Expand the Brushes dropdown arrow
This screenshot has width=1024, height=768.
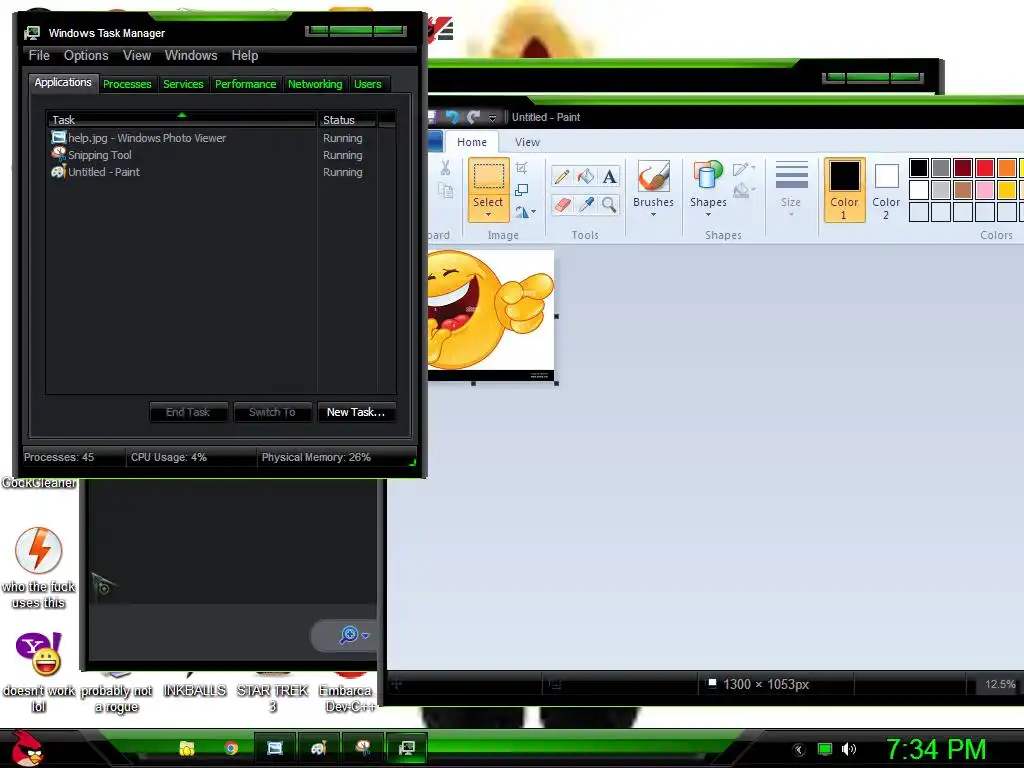pyautogui.click(x=653, y=215)
